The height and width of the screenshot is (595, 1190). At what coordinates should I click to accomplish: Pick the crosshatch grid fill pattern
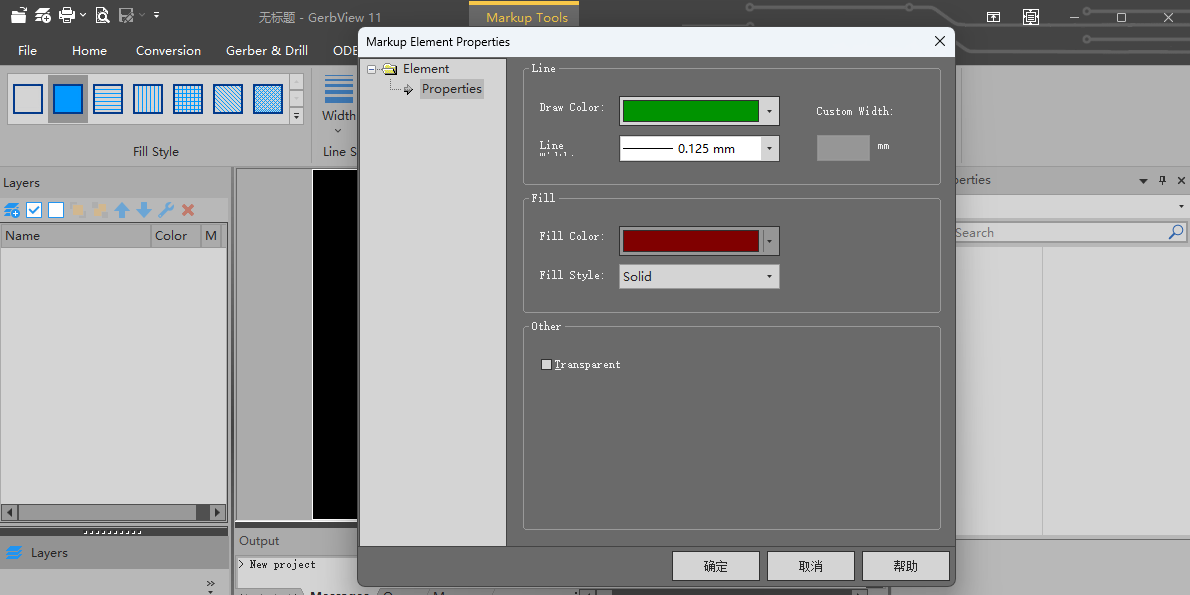tap(188, 99)
